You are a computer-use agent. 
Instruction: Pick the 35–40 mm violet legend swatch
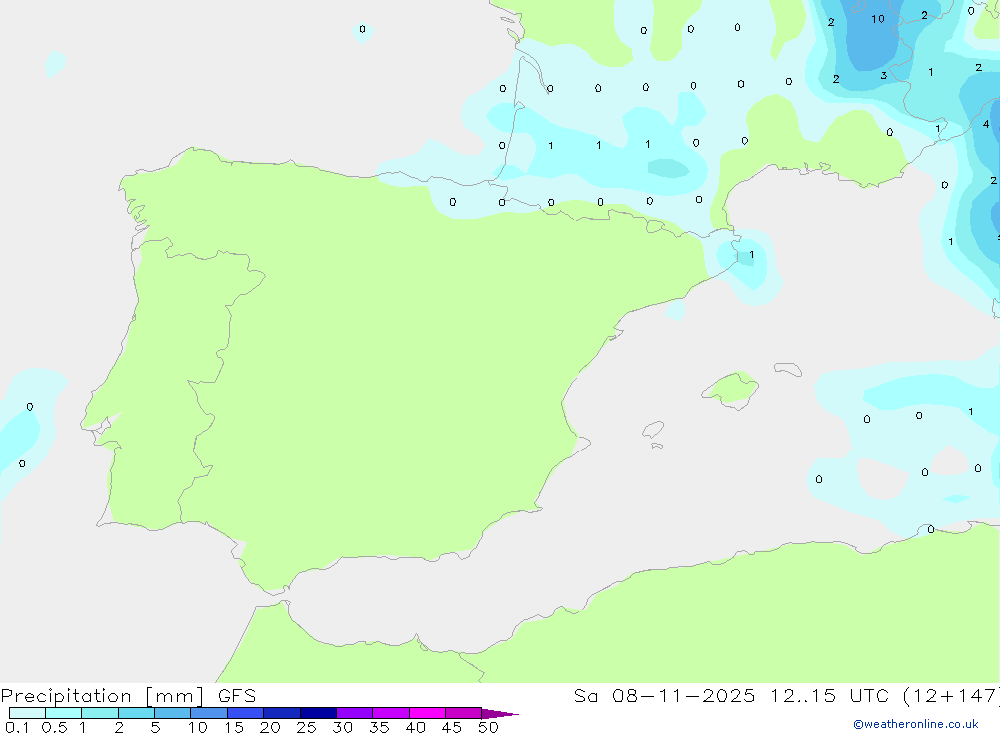point(391,713)
